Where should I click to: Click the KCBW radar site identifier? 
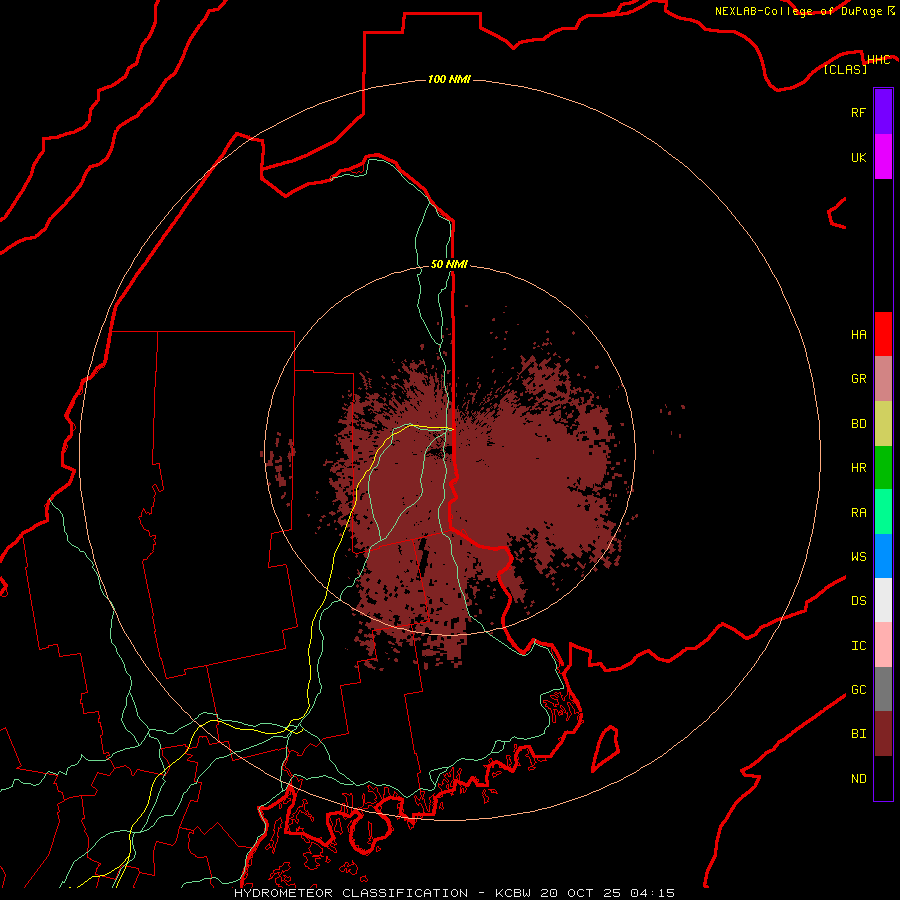click(513, 893)
